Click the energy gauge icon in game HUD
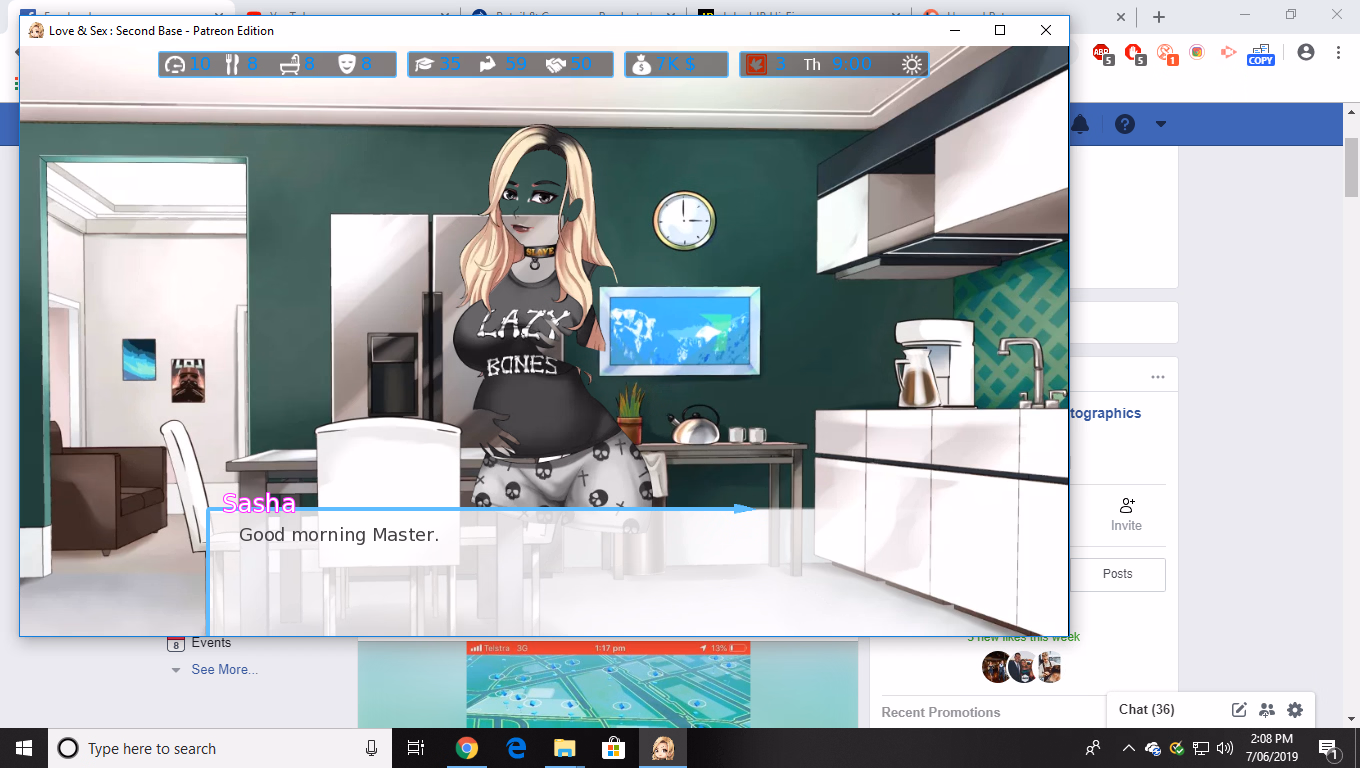The image size is (1360, 768). coord(175,65)
